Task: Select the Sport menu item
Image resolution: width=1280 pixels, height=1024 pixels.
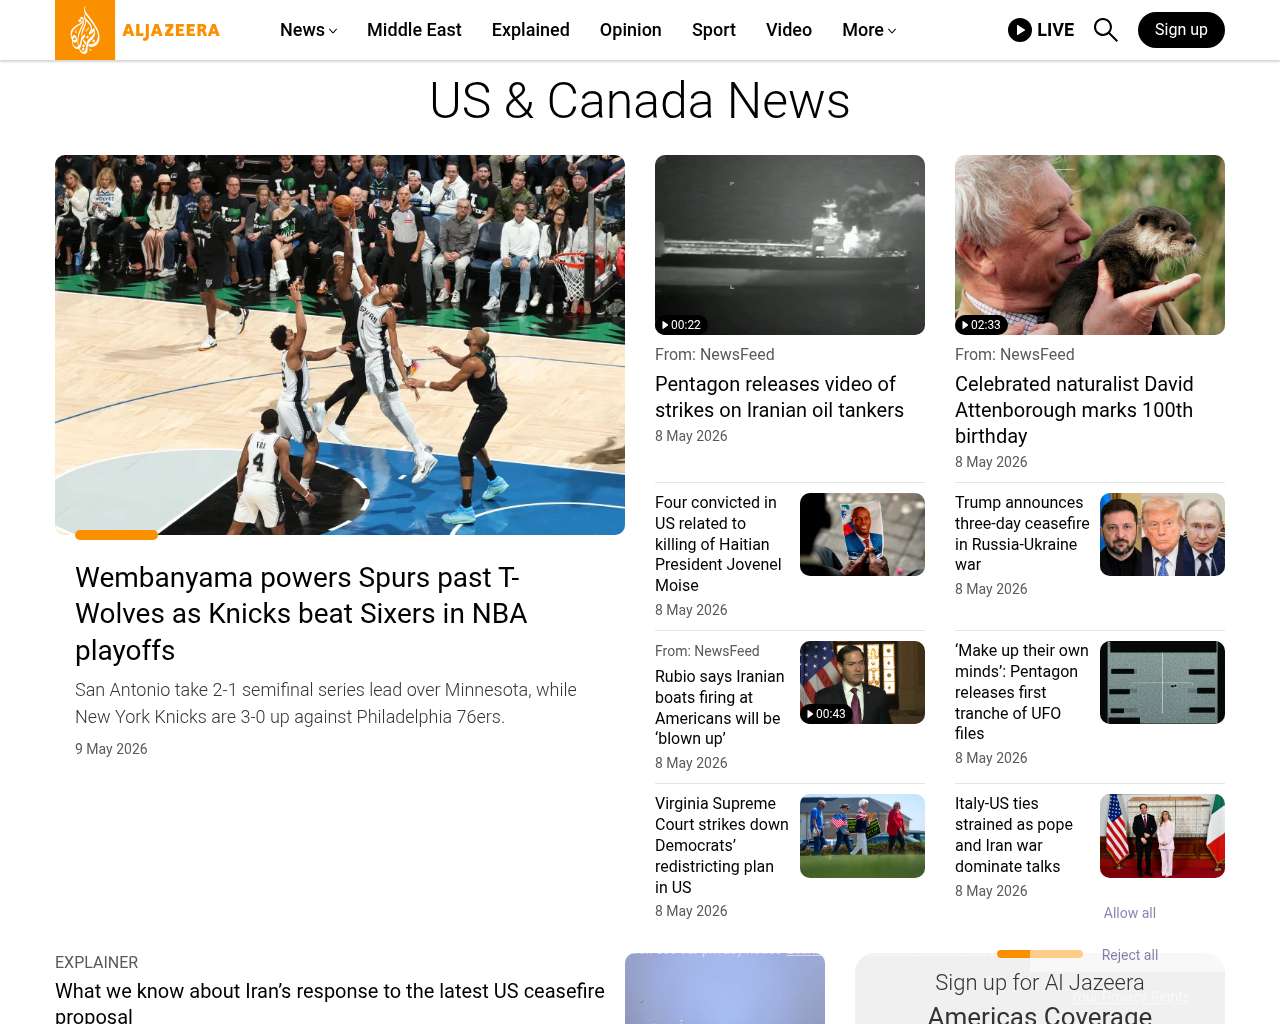Action: 714,30
